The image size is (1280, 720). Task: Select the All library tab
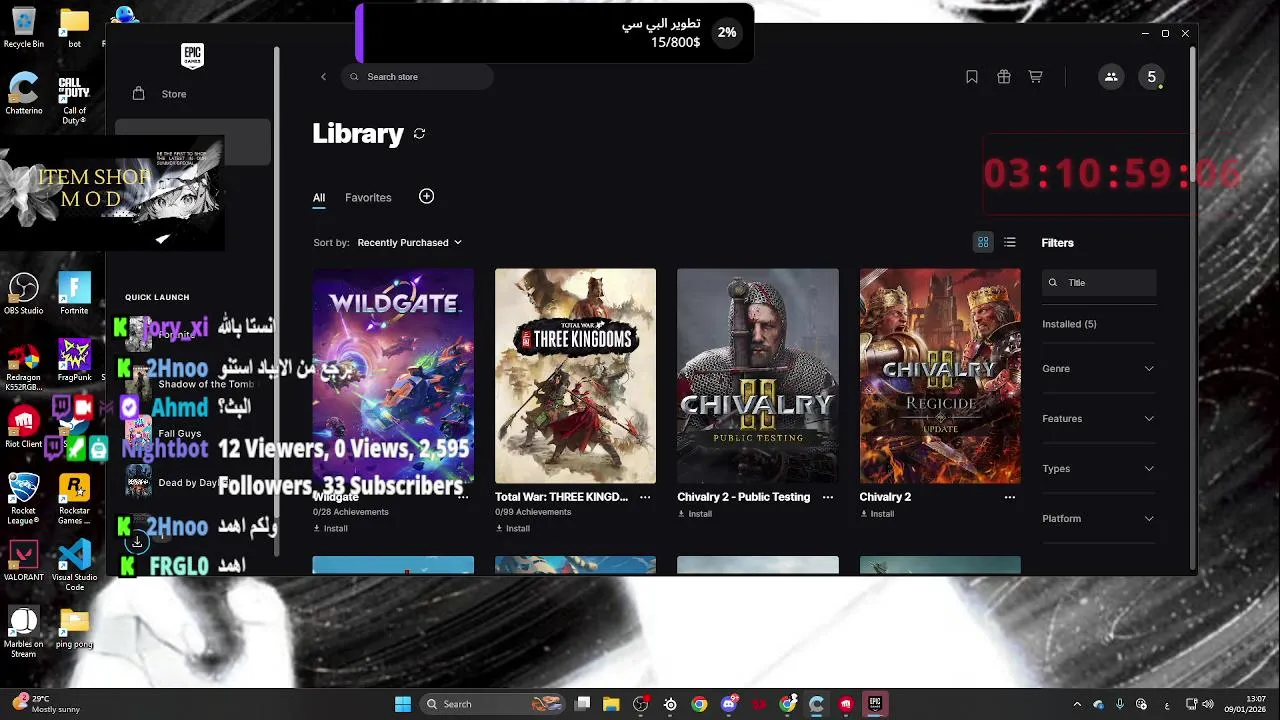(319, 198)
